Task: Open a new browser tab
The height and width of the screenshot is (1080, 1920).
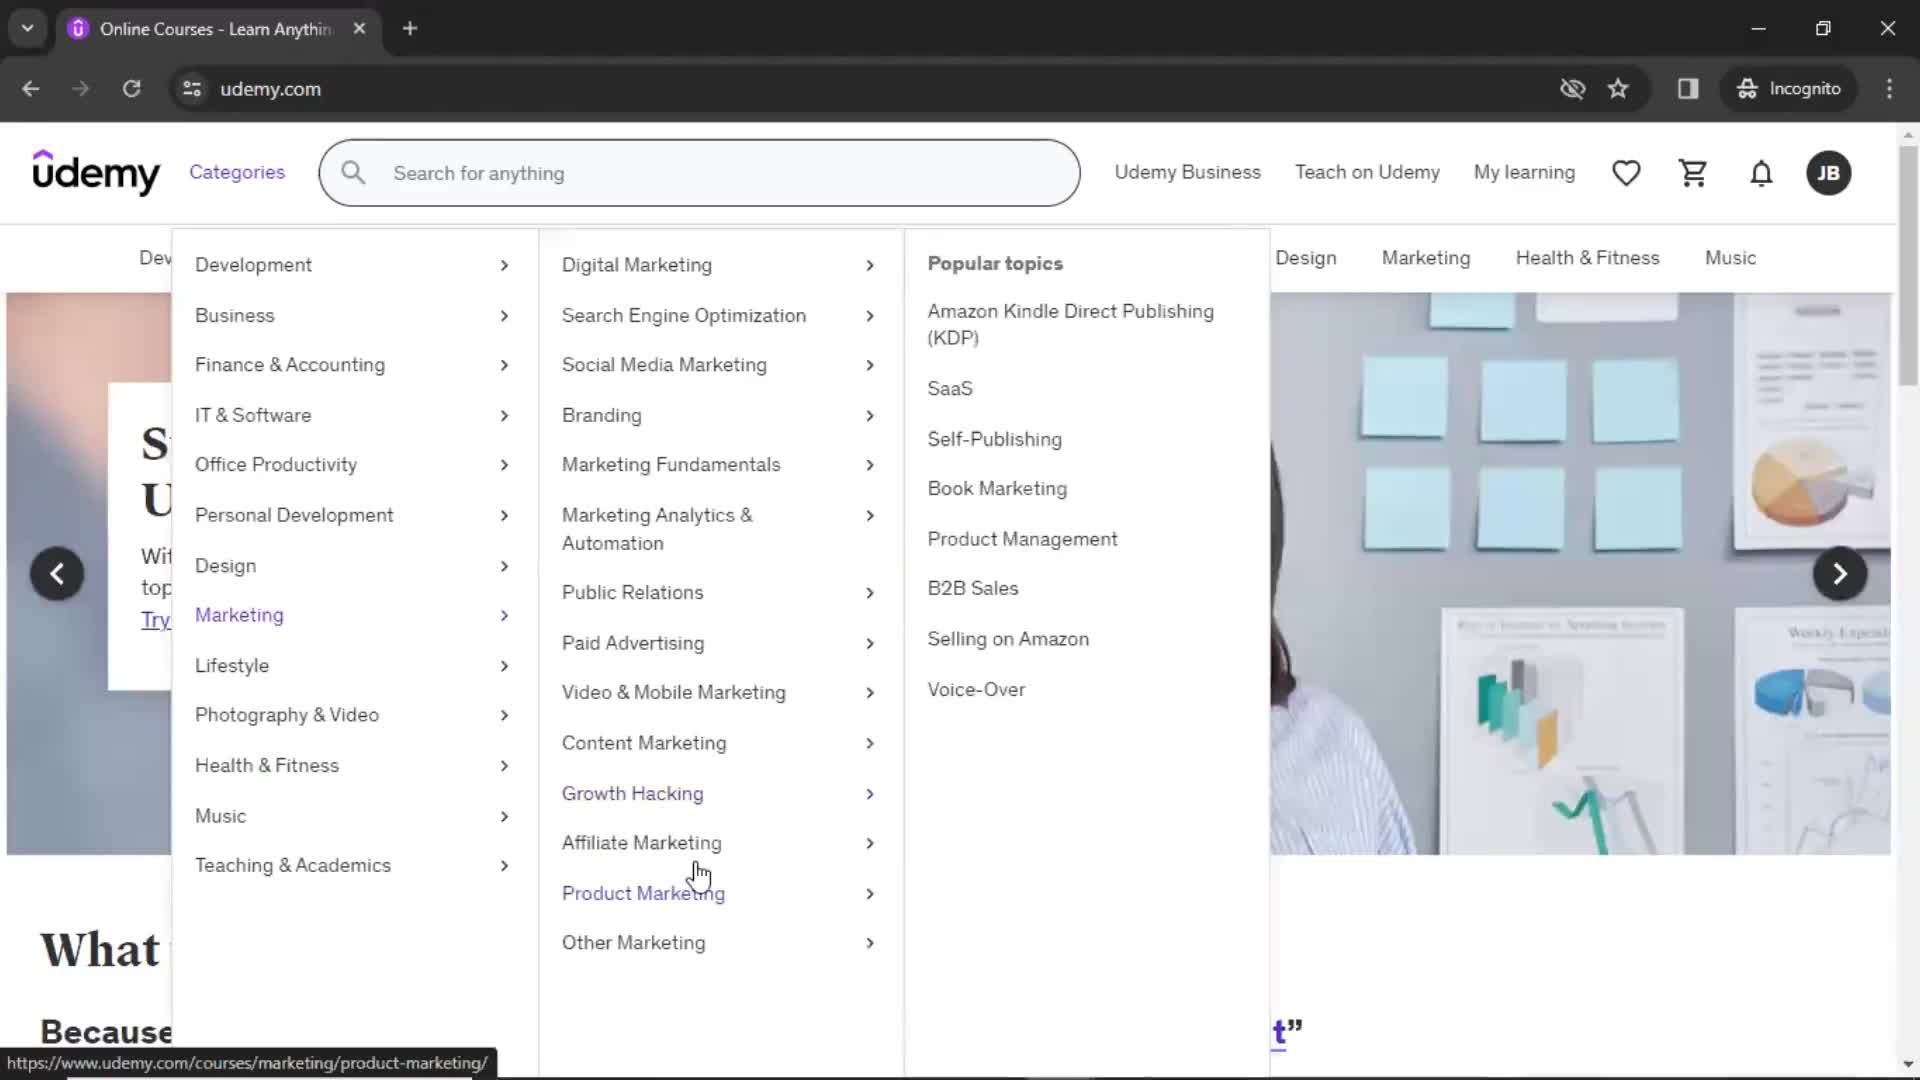Action: (410, 29)
